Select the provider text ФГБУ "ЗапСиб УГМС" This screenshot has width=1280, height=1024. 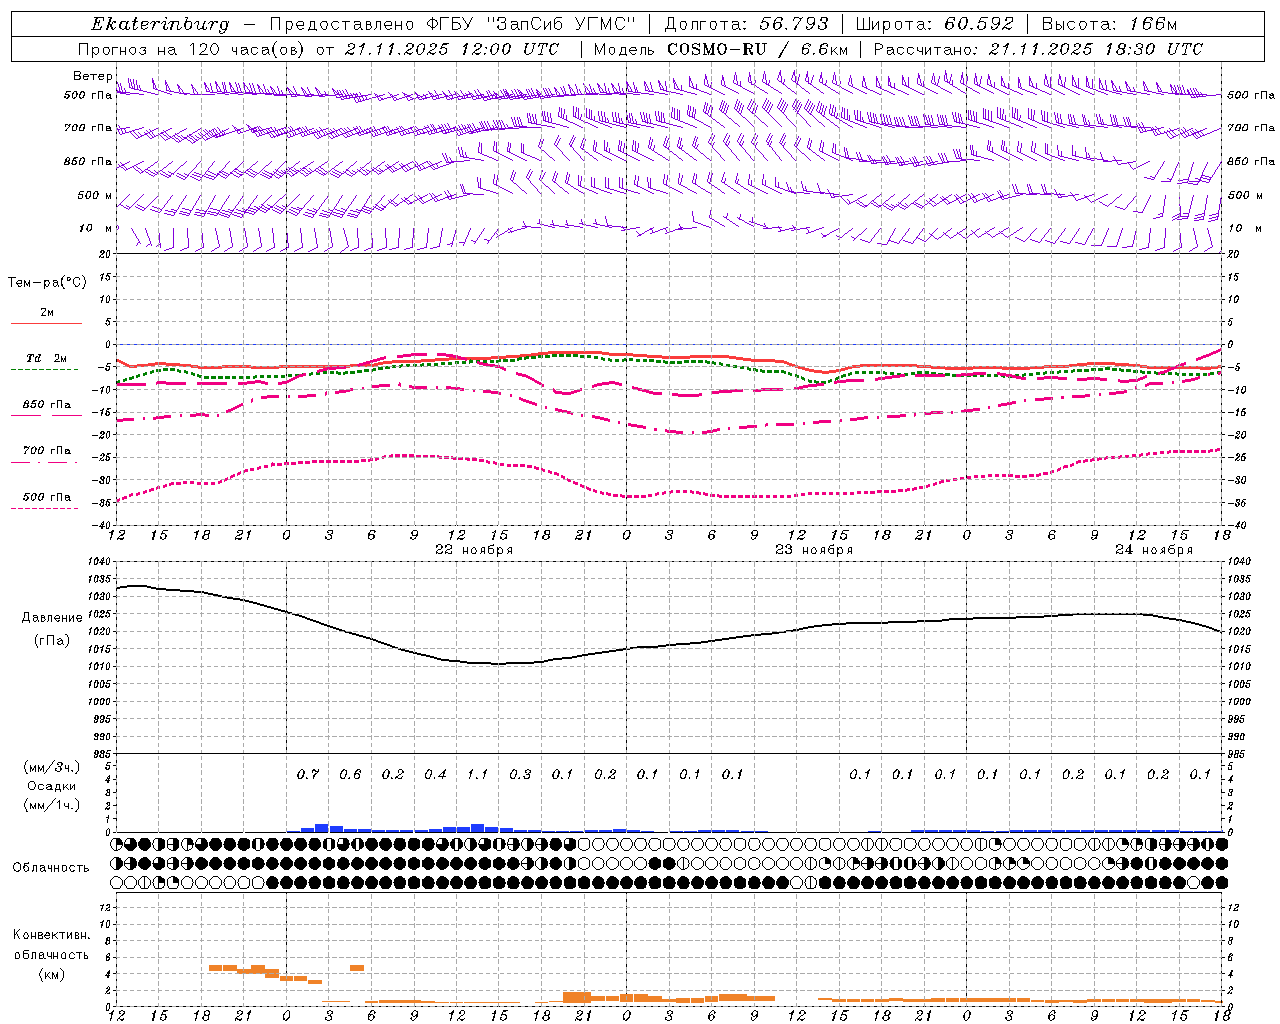pyautogui.click(x=533, y=24)
